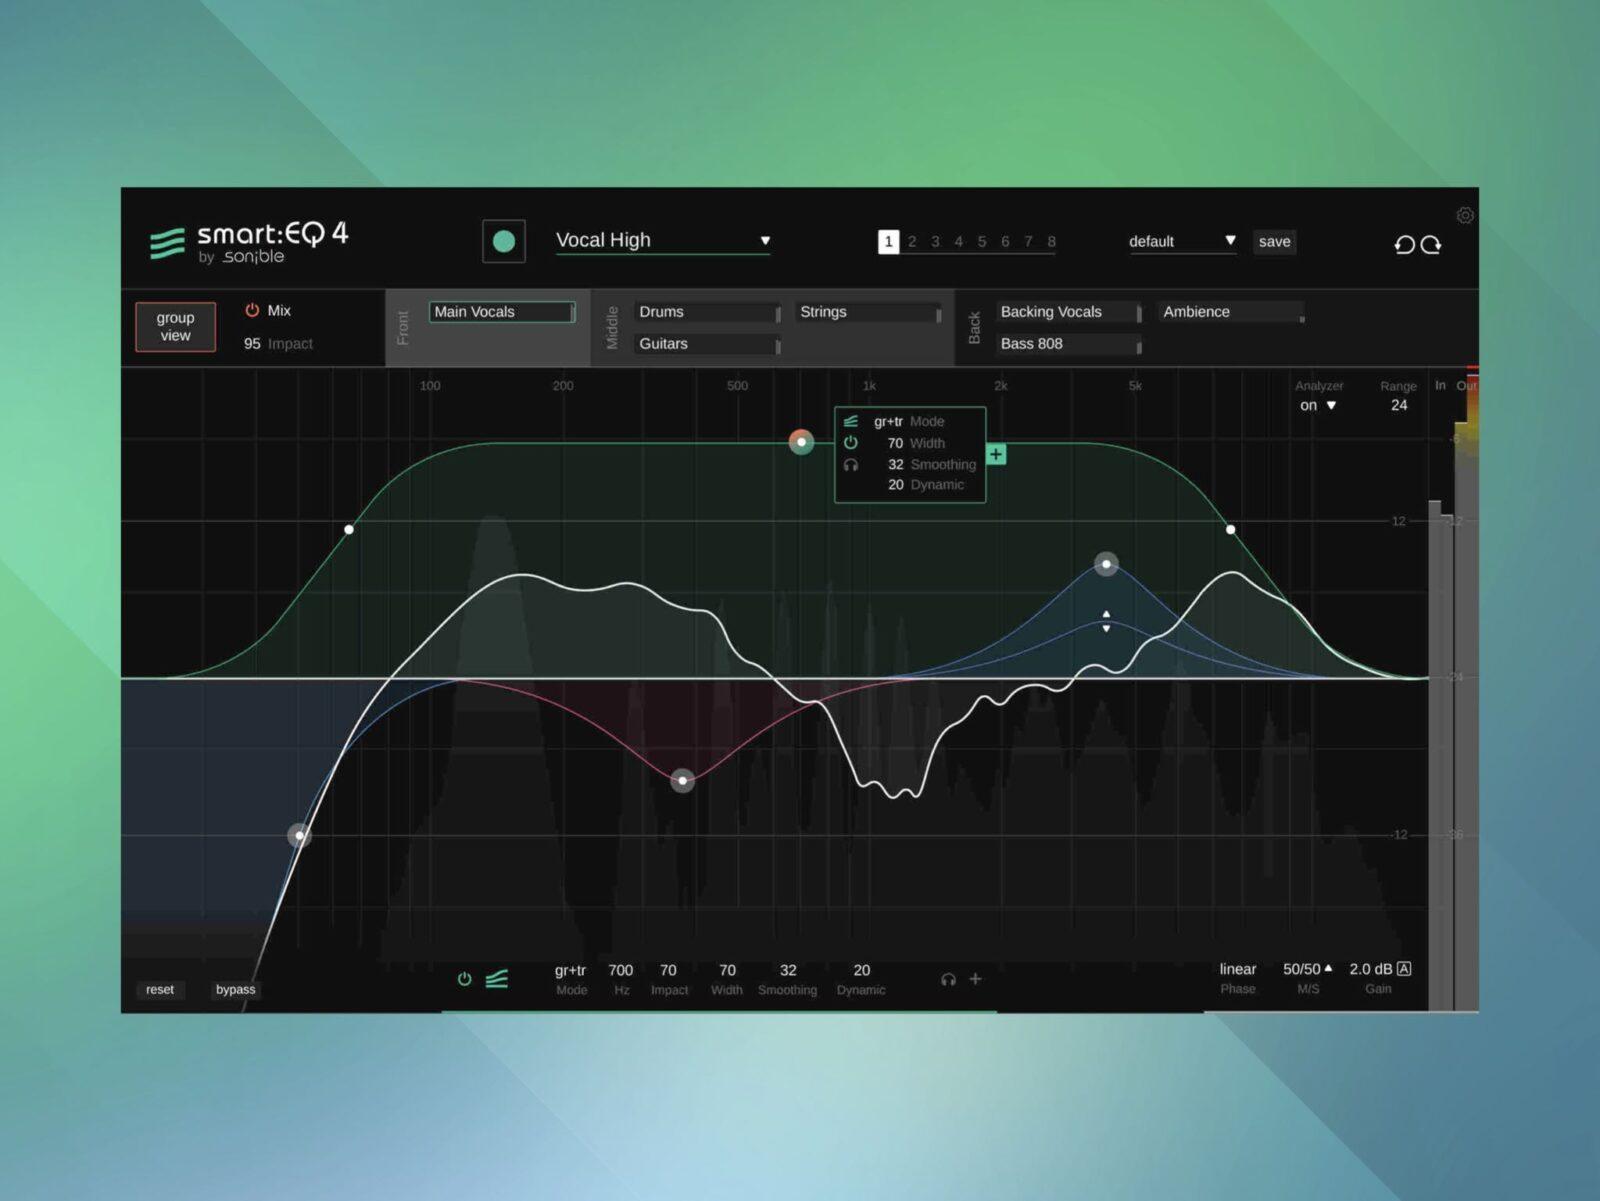Toggle the Mix power button next to group view

252,310
